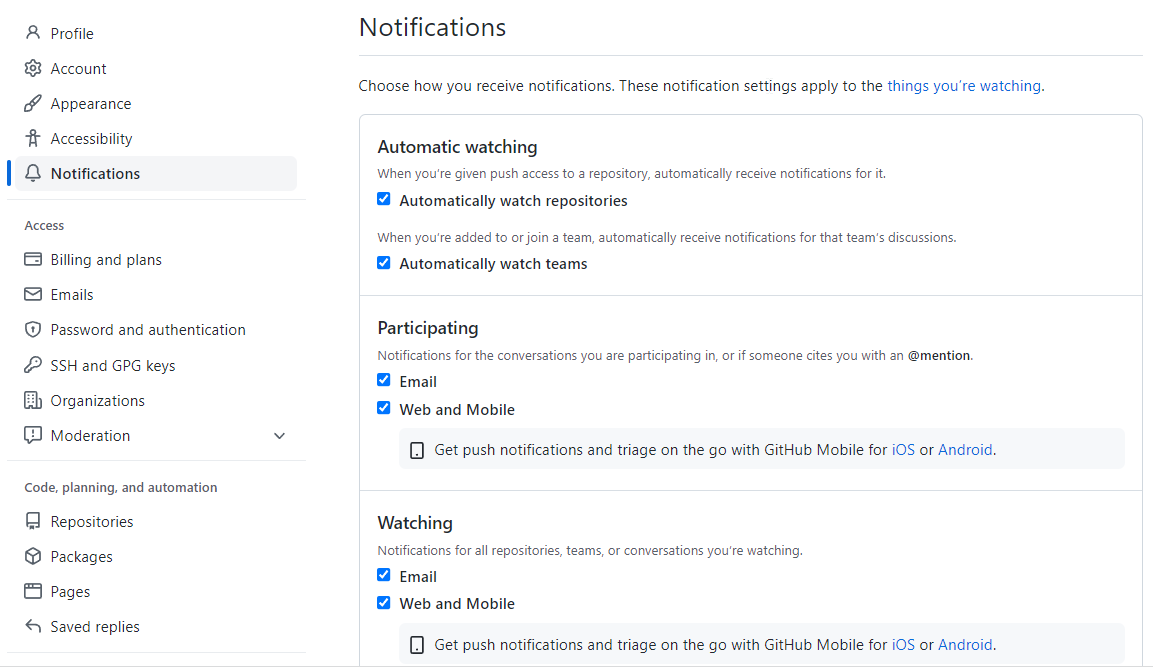Follow the things you're watching link
Screen dimensions: 1153x669
tap(963, 86)
